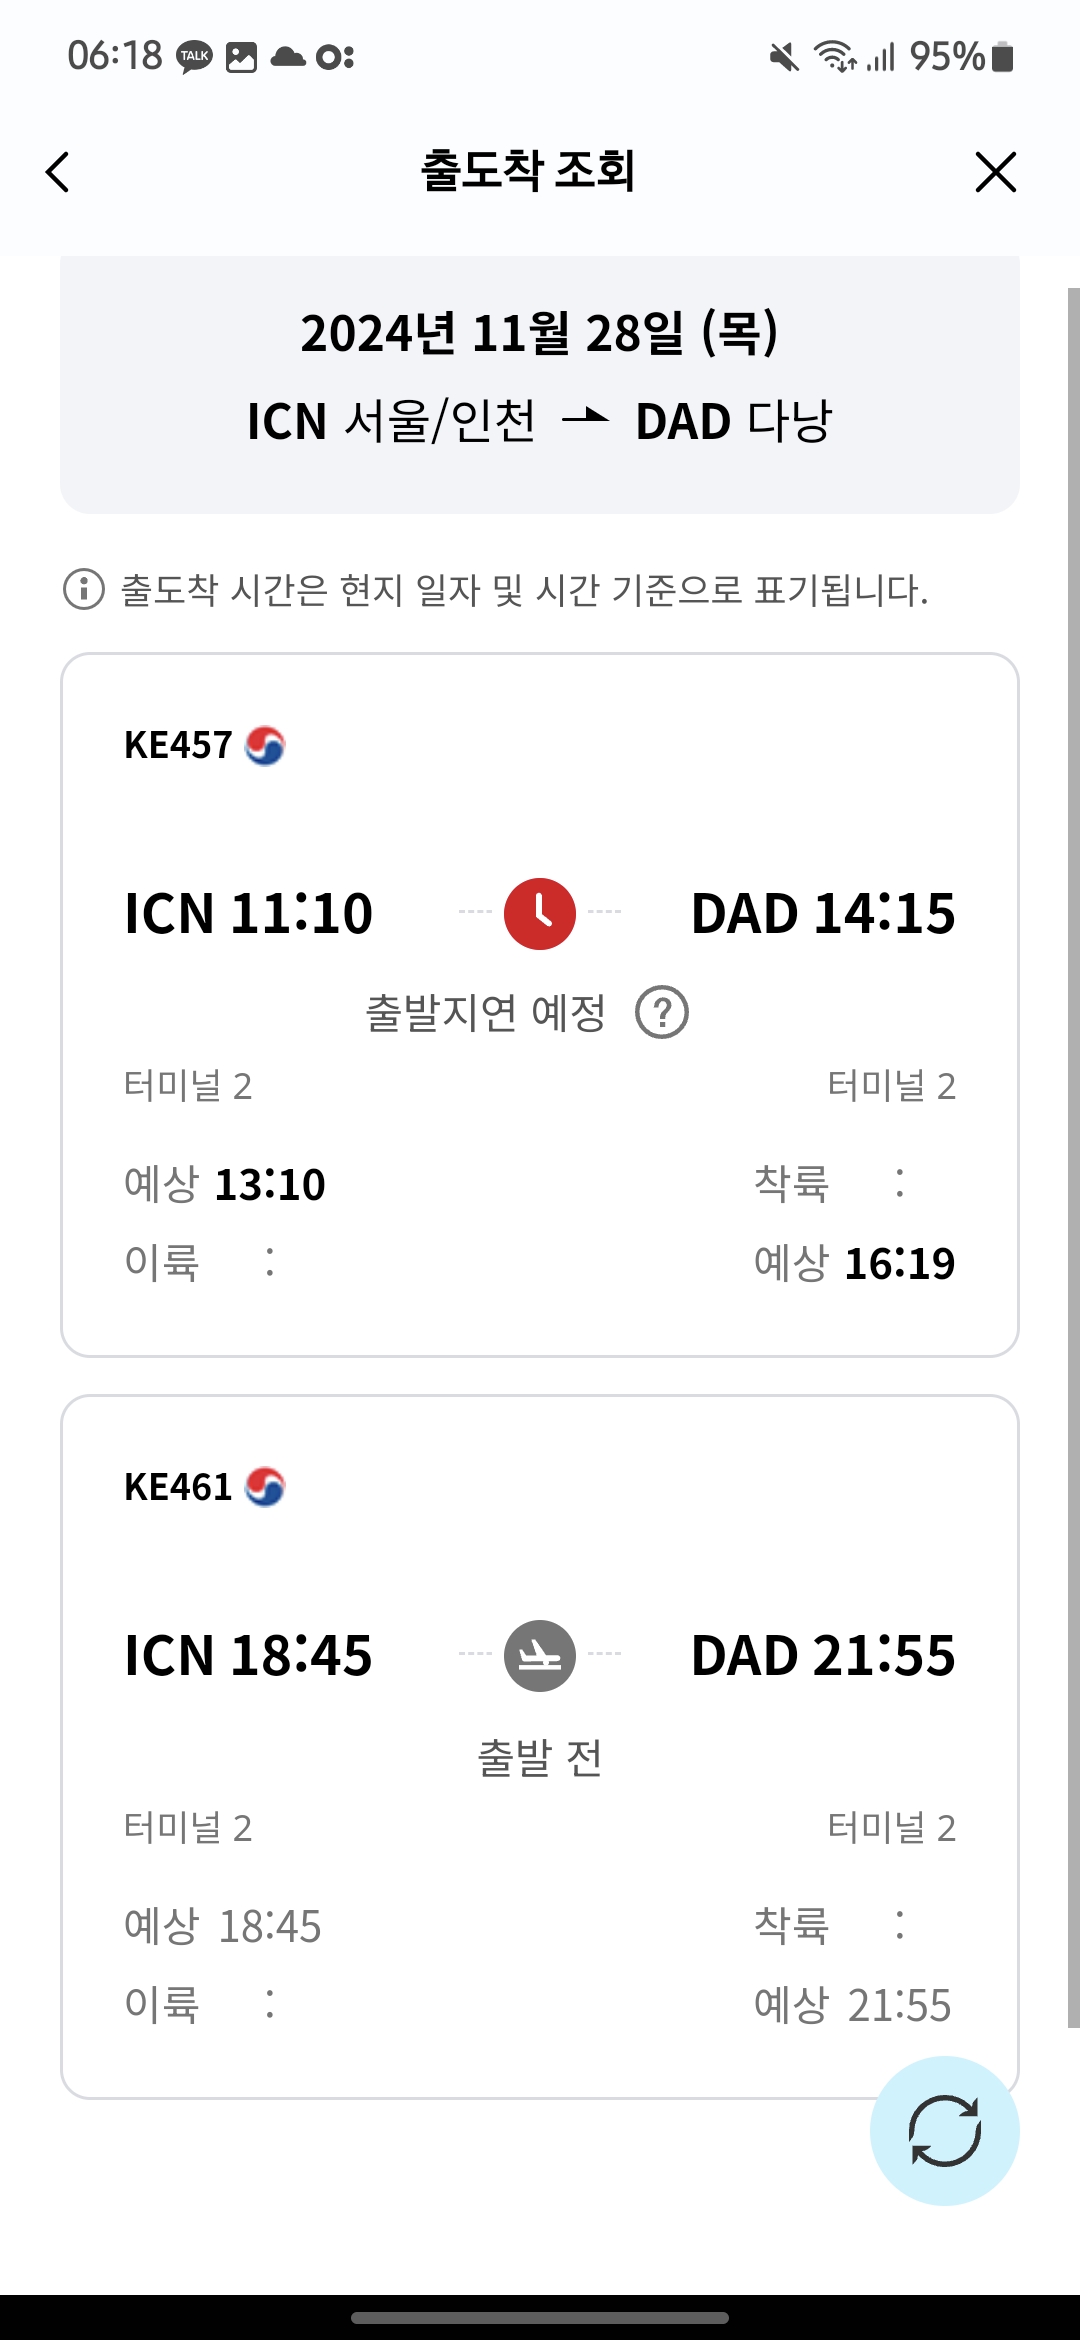Viewport: 1080px width, 2340px height.
Task: Open delay help question mark icon
Action: [662, 1012]
